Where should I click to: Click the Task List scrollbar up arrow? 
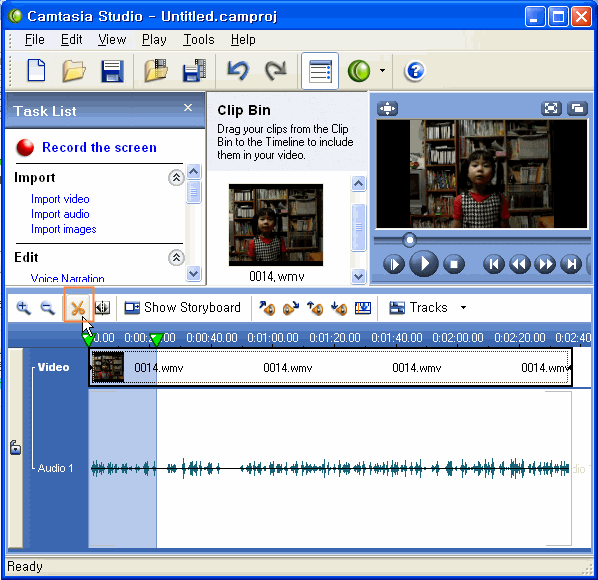point(193,172)
